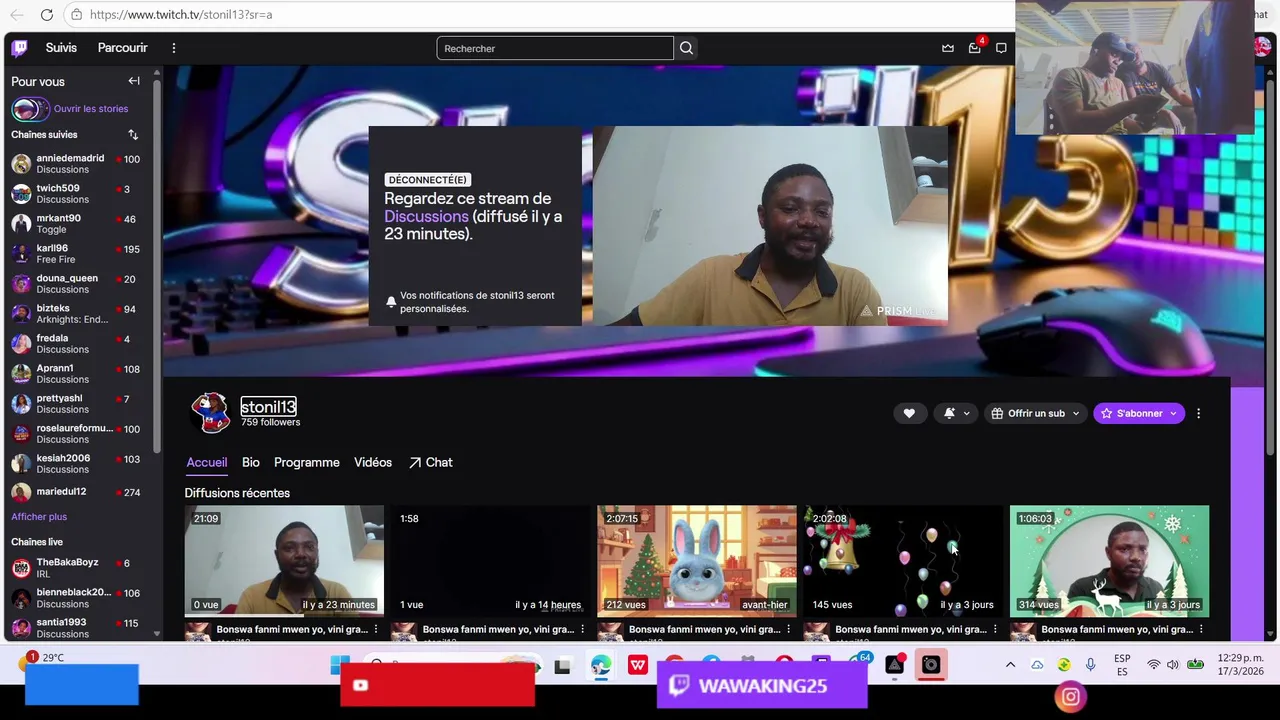This screenshot has width=1280, height=720.
Task: Switch to the Bio tab
Action: (250, 462)
